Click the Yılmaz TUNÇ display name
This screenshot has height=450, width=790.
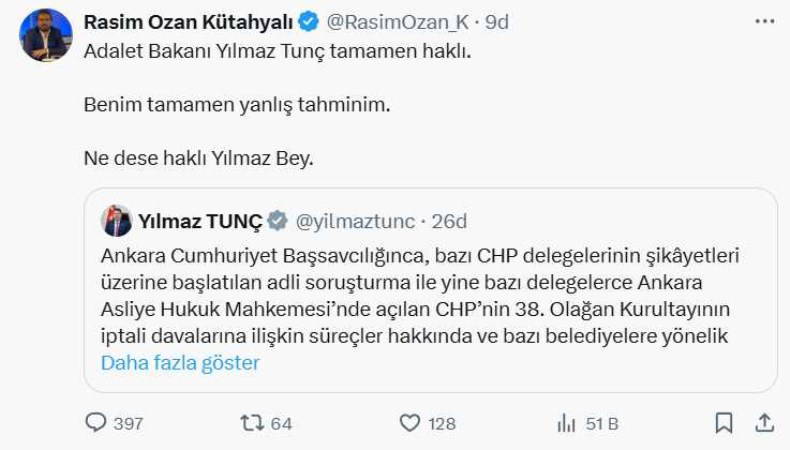[x=200, y=221]
